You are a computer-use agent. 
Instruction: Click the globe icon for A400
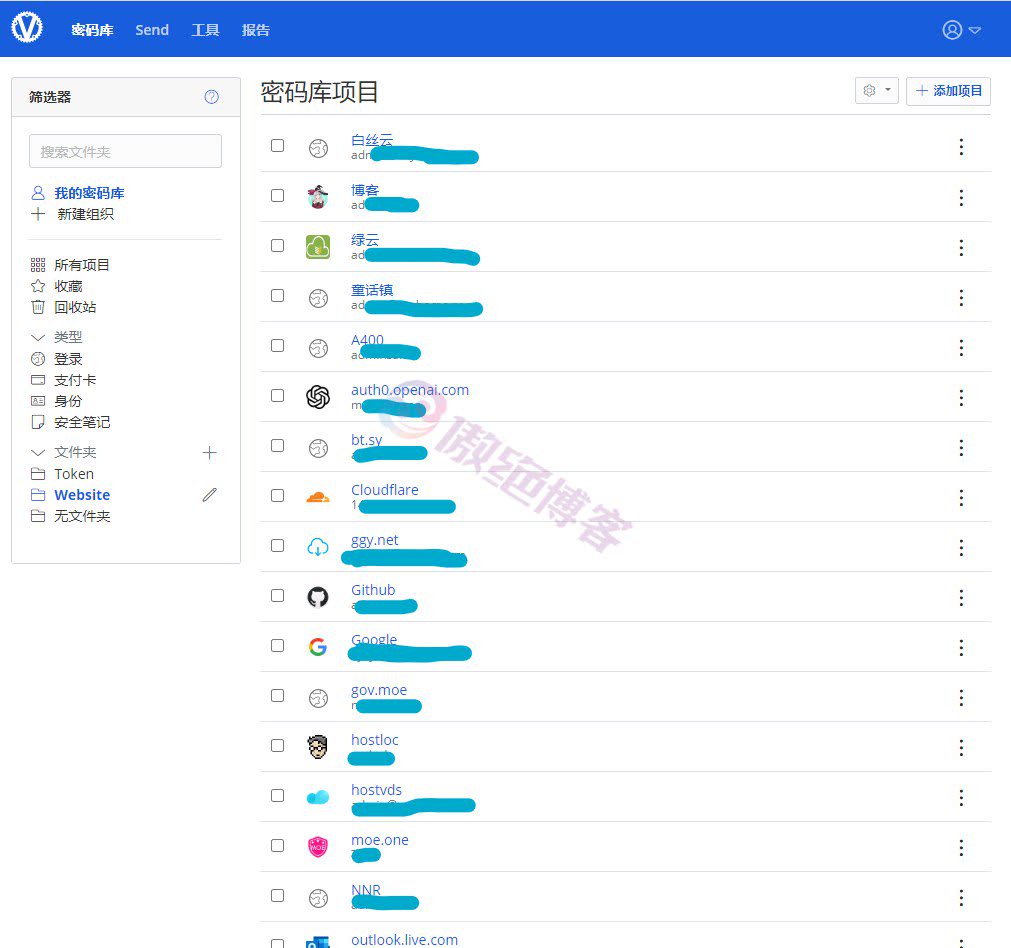coord(318,348)
